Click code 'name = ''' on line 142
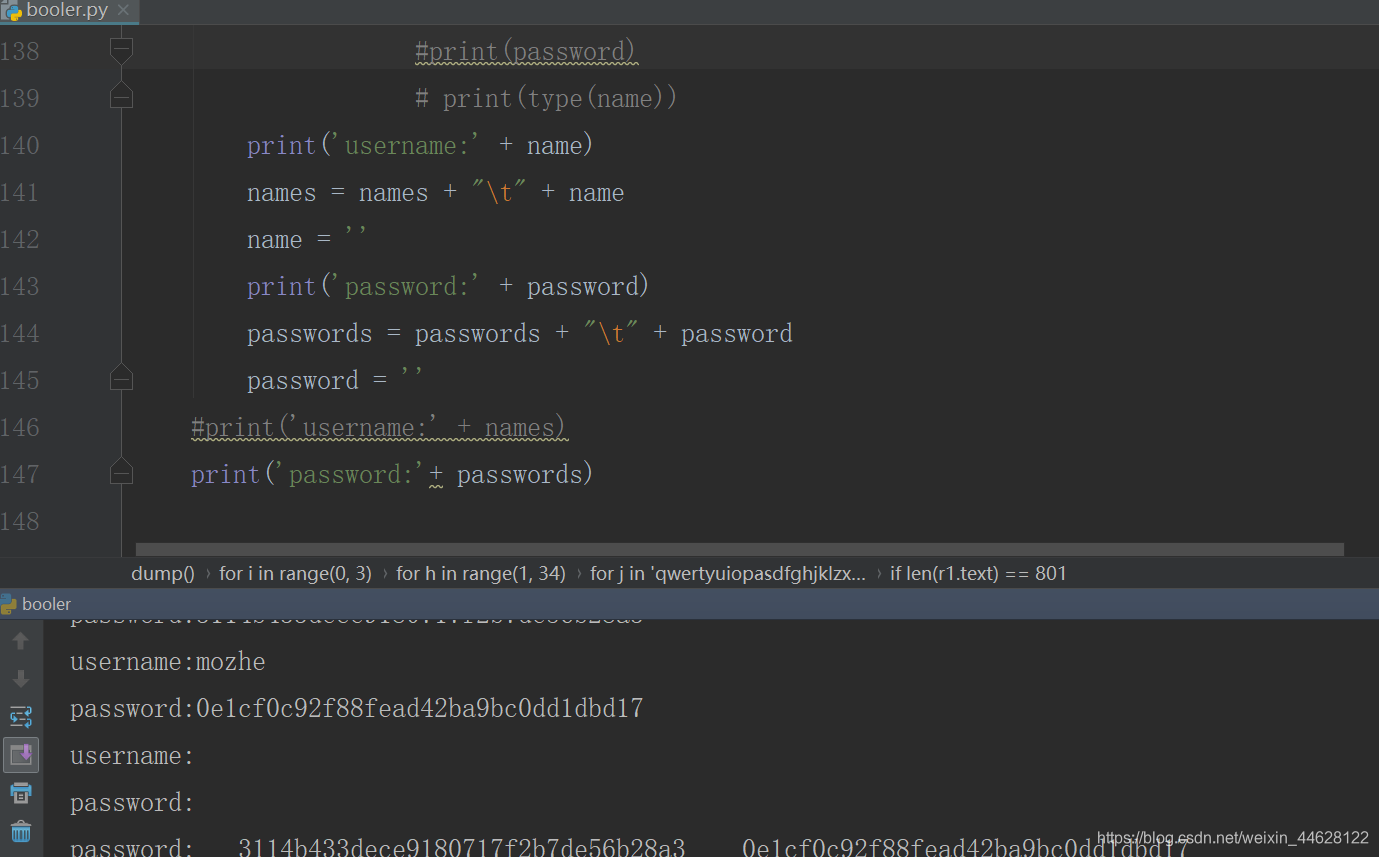 [x=307, y=240]
